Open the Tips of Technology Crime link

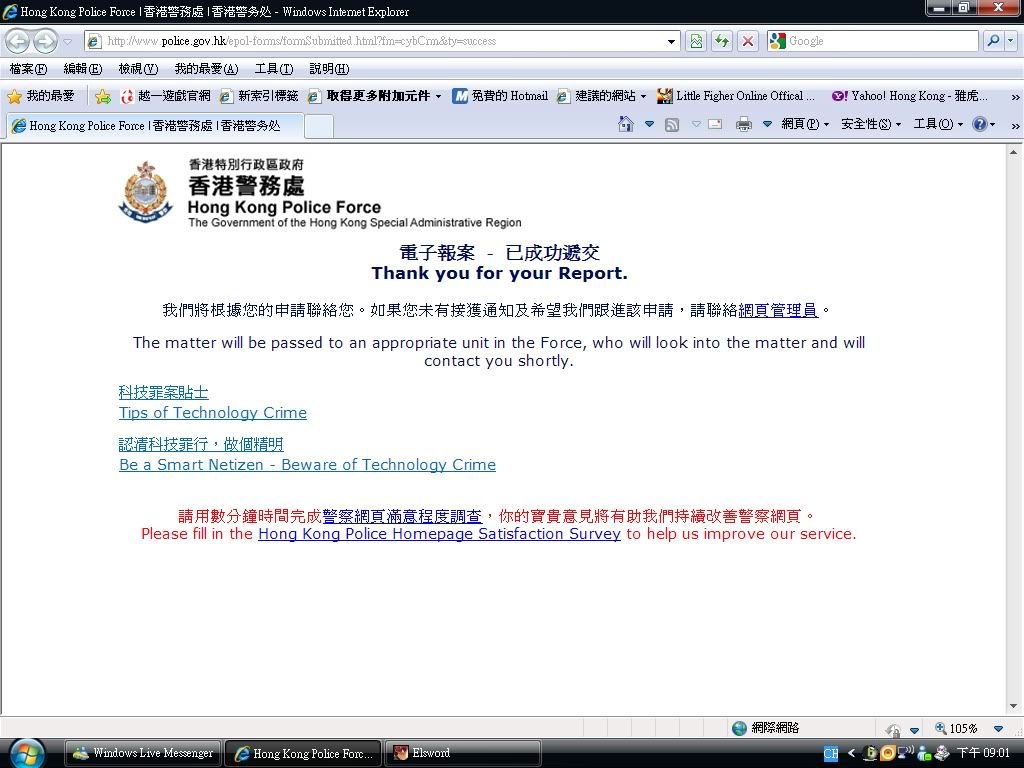[212, 413]
